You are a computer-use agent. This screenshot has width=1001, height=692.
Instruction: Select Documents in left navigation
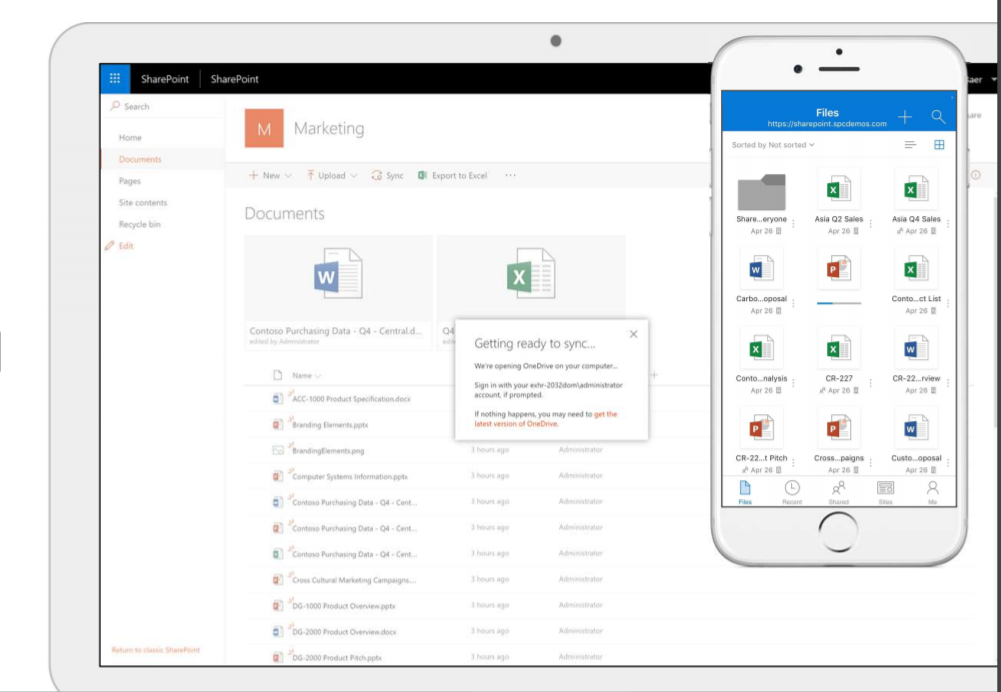pos(140,159)
